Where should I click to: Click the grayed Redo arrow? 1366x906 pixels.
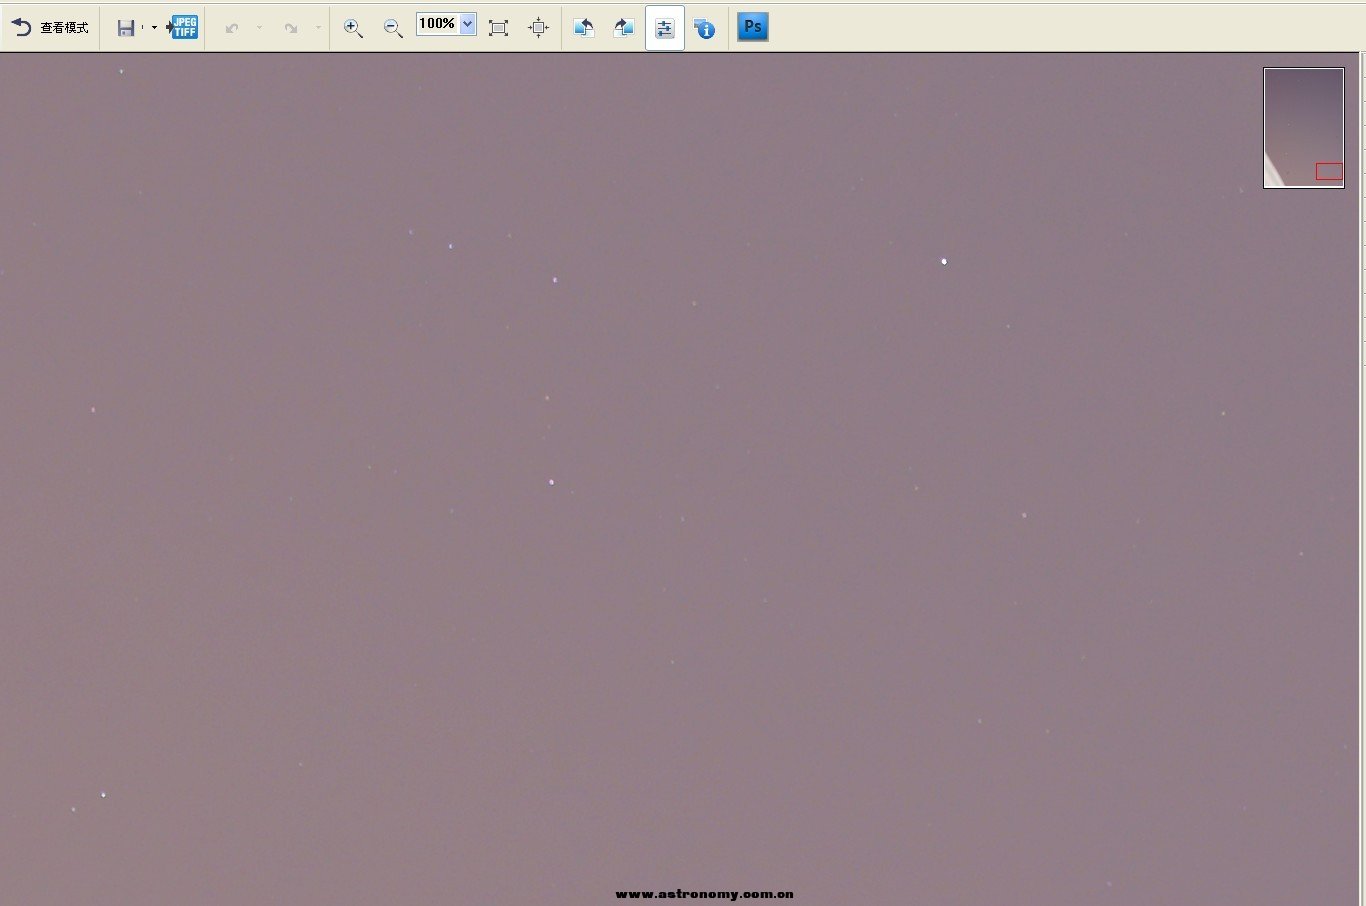(291, 28)
